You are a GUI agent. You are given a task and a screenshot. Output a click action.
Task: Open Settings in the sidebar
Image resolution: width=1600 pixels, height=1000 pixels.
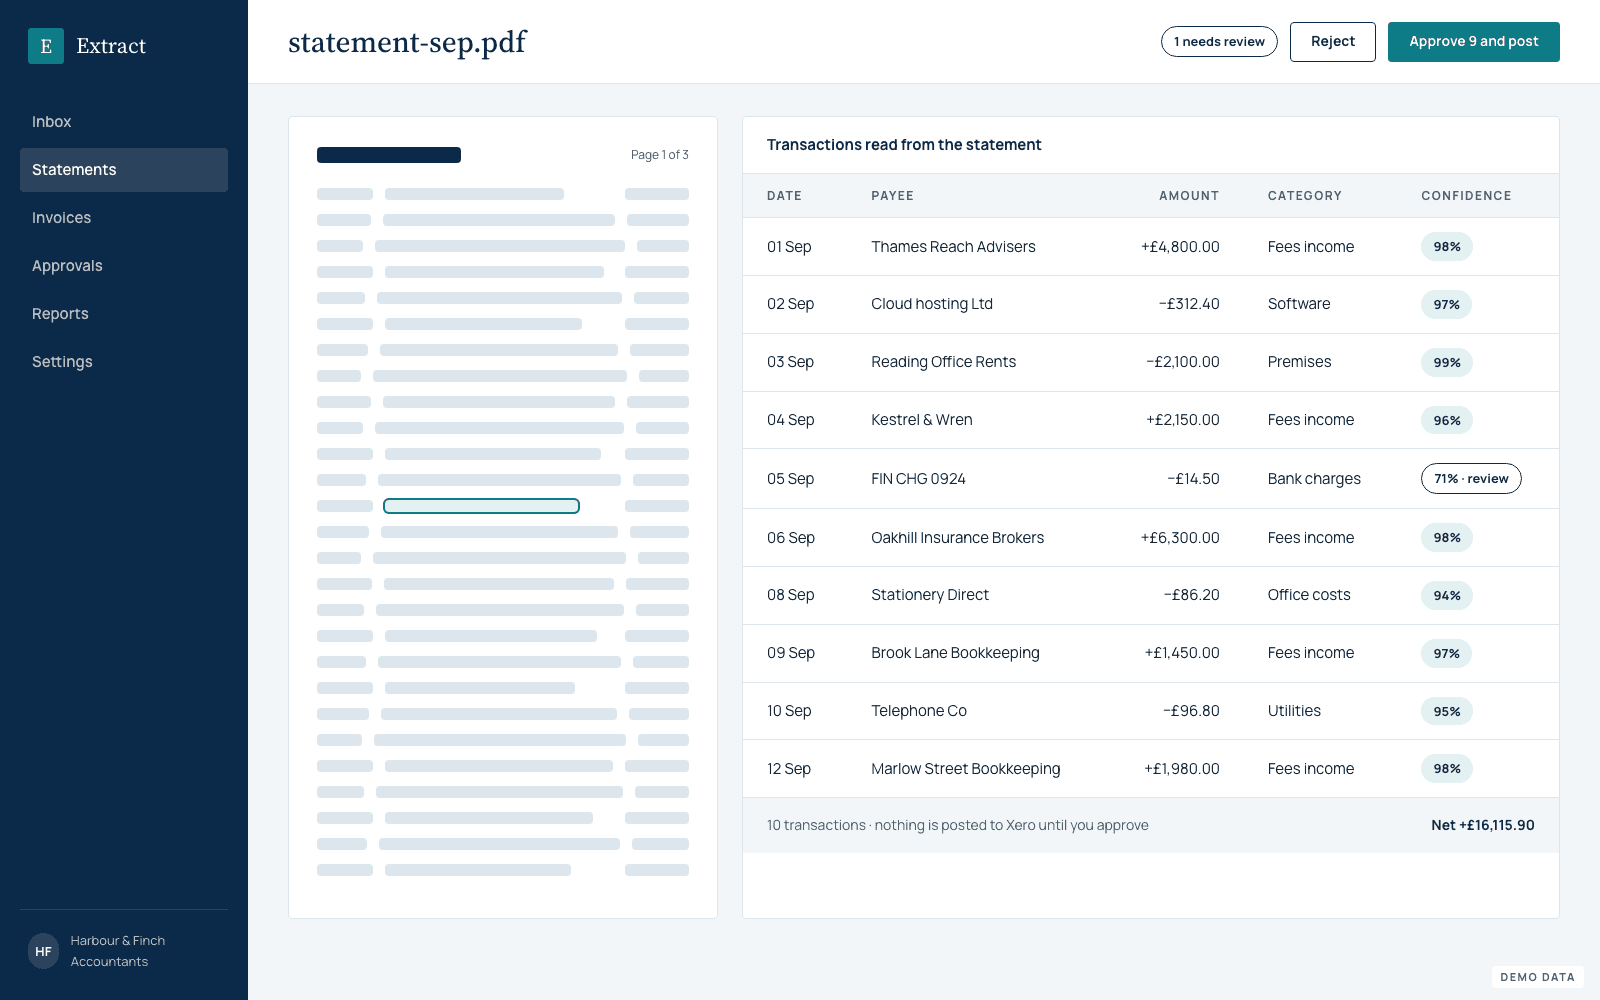(x=124, y=362)
